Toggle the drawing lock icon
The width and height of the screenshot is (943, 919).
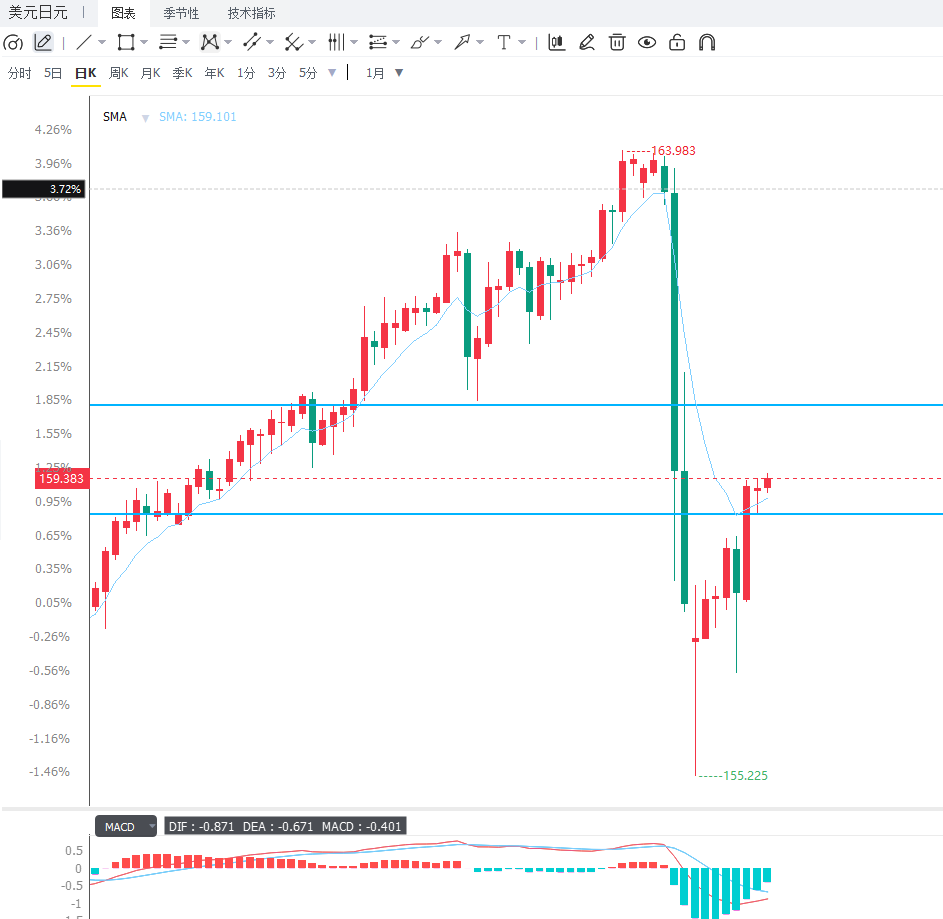coord(677,43)
